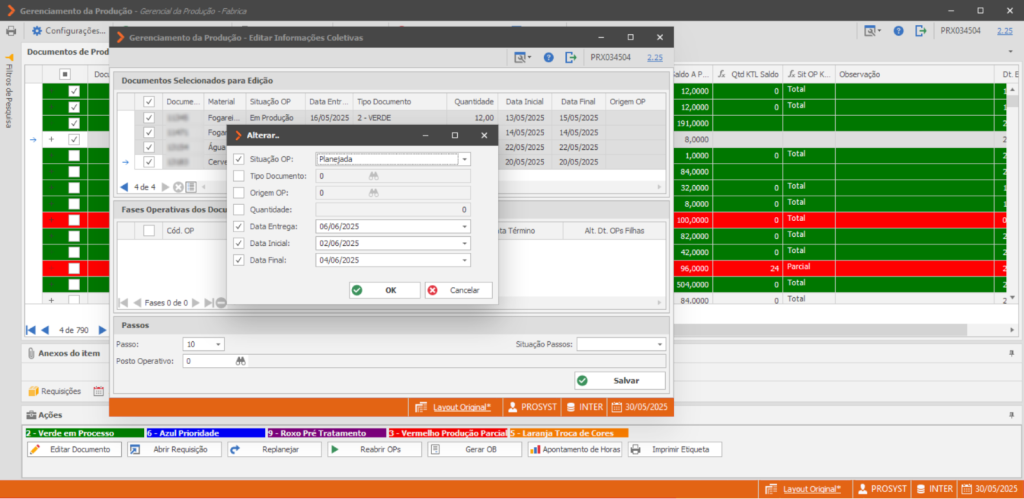Click the blue Azul Prioridade color legend
The image size is (1024, 499).
[x=206, y=433]
